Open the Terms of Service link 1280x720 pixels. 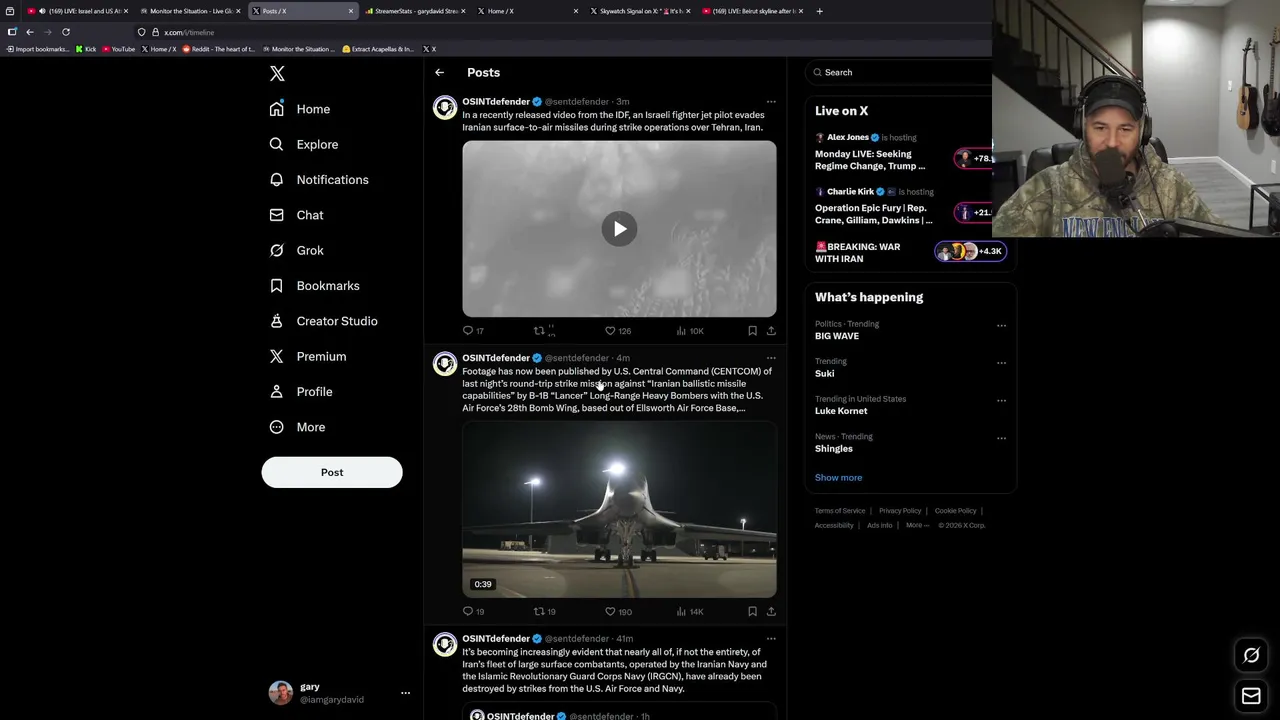[839, 511]
